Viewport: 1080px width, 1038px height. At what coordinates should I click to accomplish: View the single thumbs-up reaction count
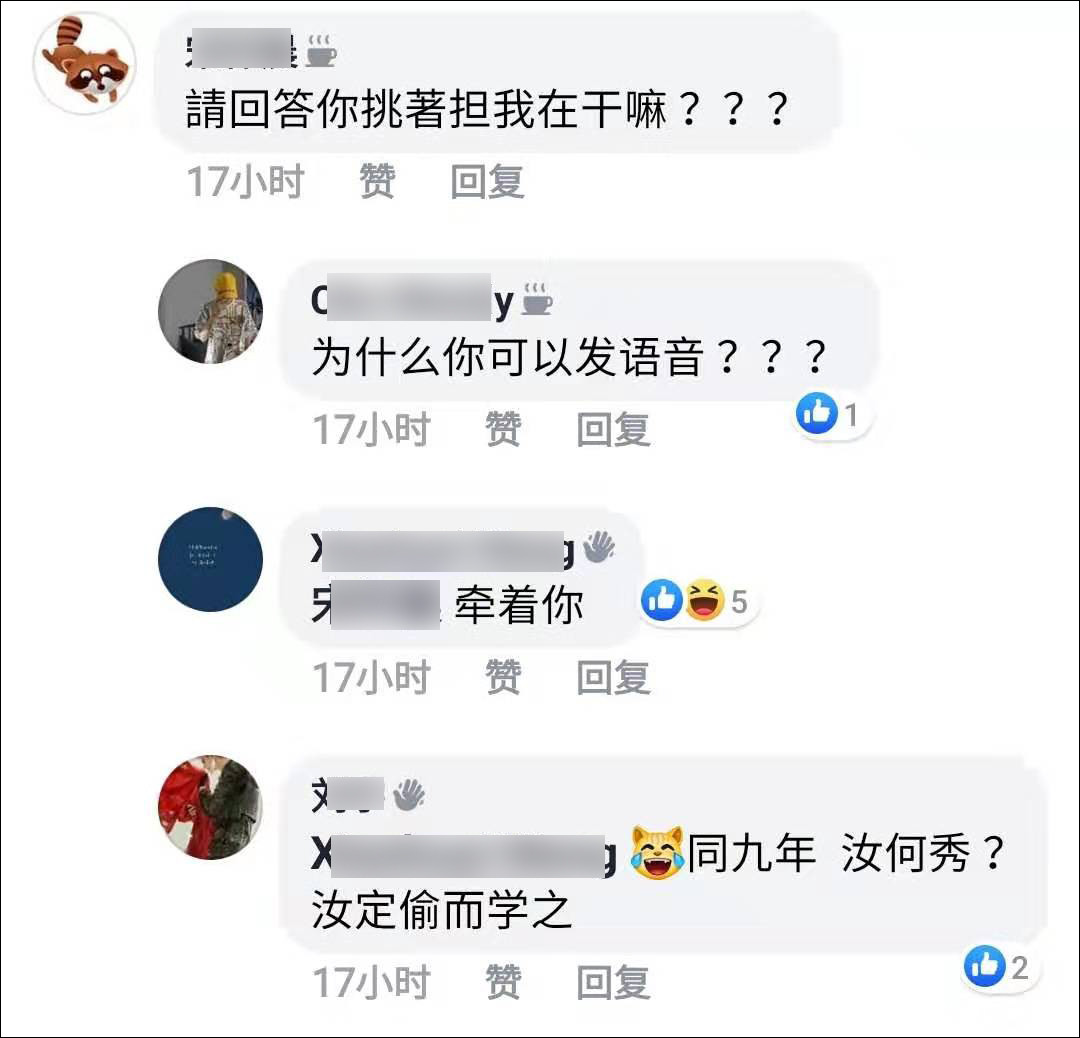pos(831,414)
